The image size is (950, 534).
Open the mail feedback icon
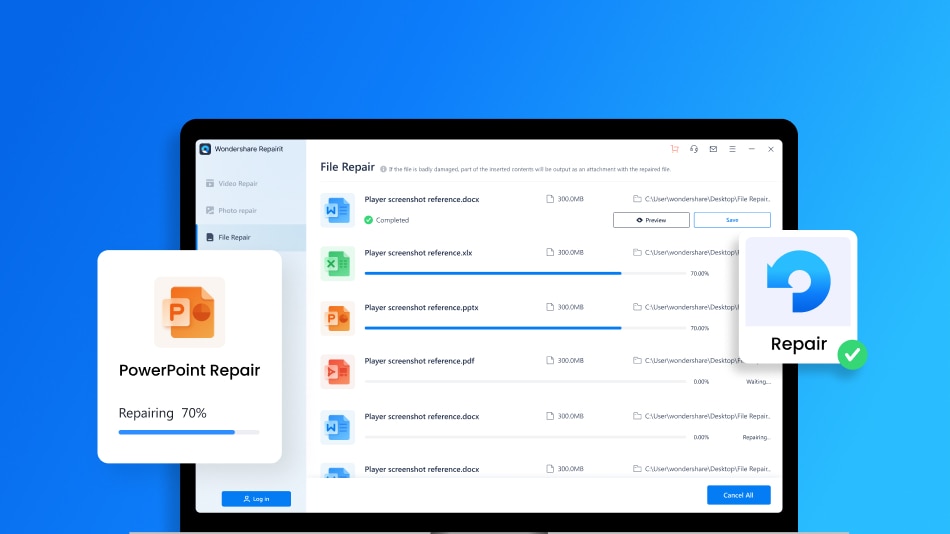coord(713,149)
